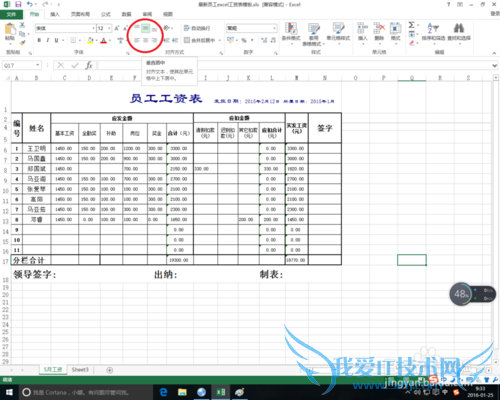Image resolution: width=500 pixels, height=400 pixels.
Task: Cut selection with the scissors icon
Action: point(22,25)
